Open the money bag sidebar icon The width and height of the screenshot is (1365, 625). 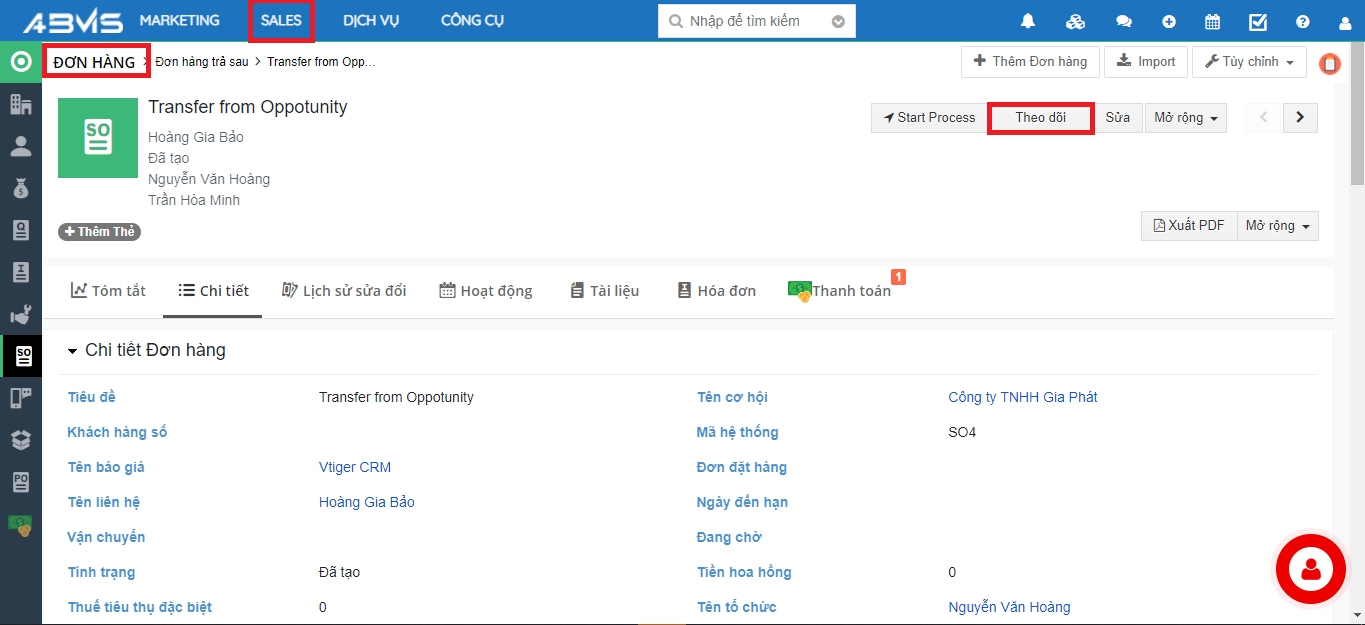click(x=21, y=188)
